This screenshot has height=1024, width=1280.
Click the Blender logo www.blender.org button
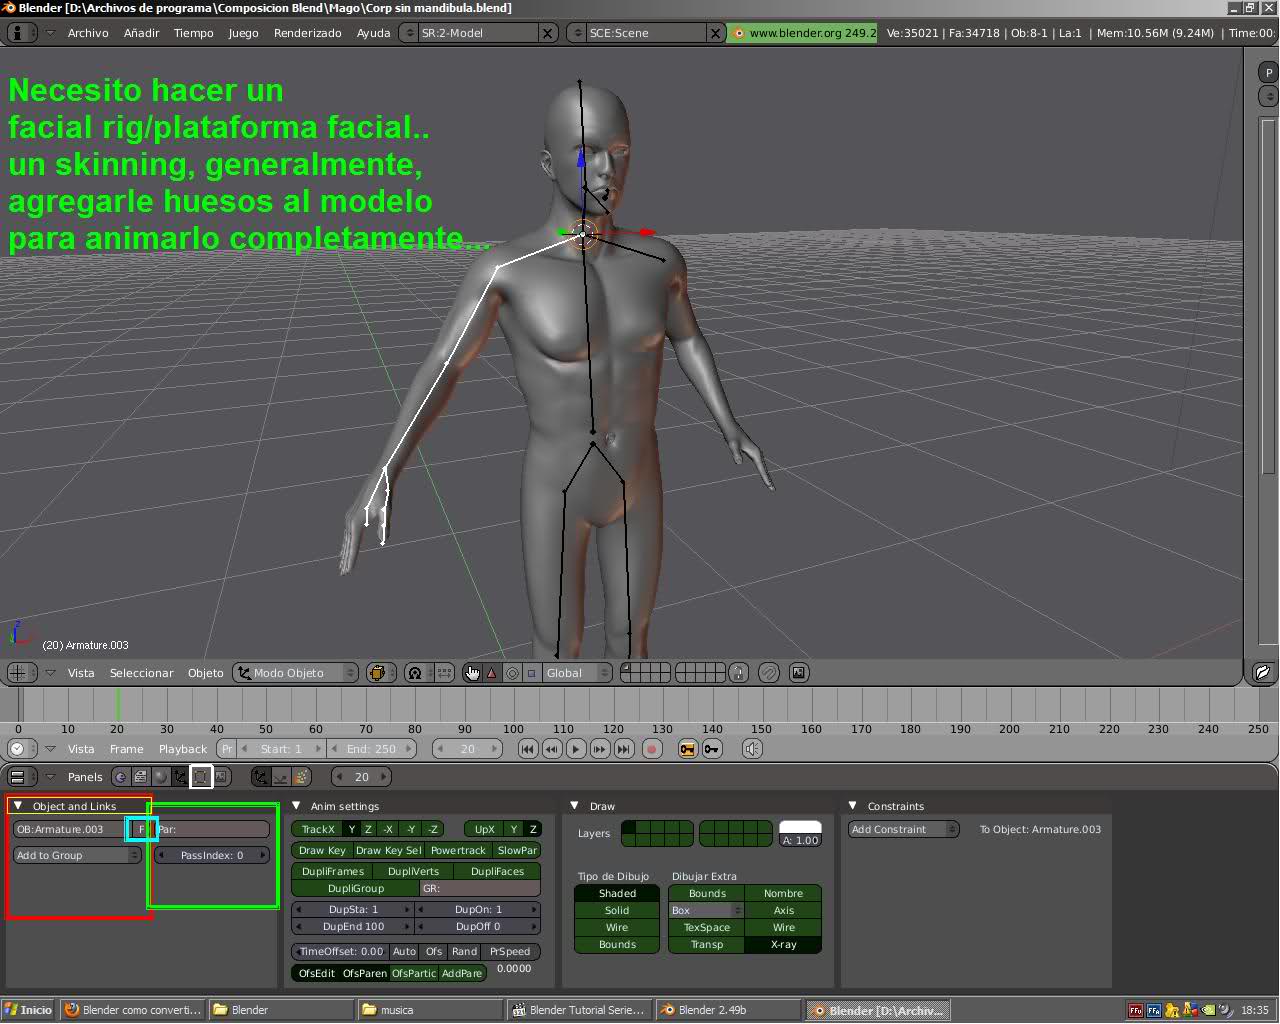(803, 33)
